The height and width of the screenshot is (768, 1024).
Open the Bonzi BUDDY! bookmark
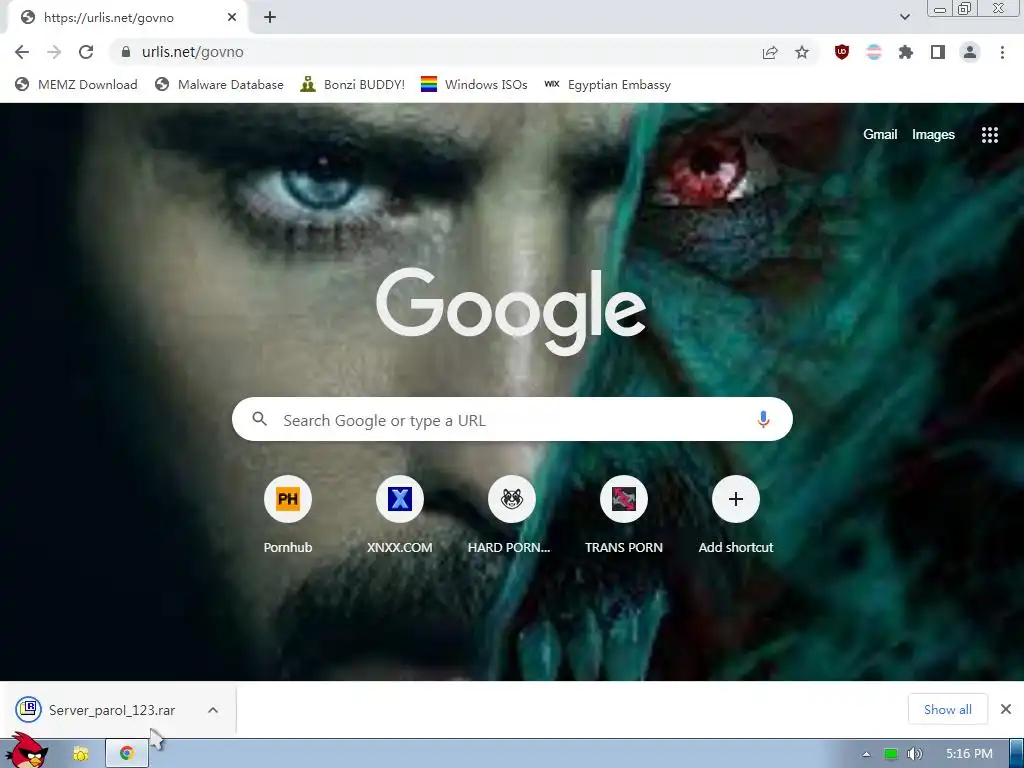click(x=353, y=85)
